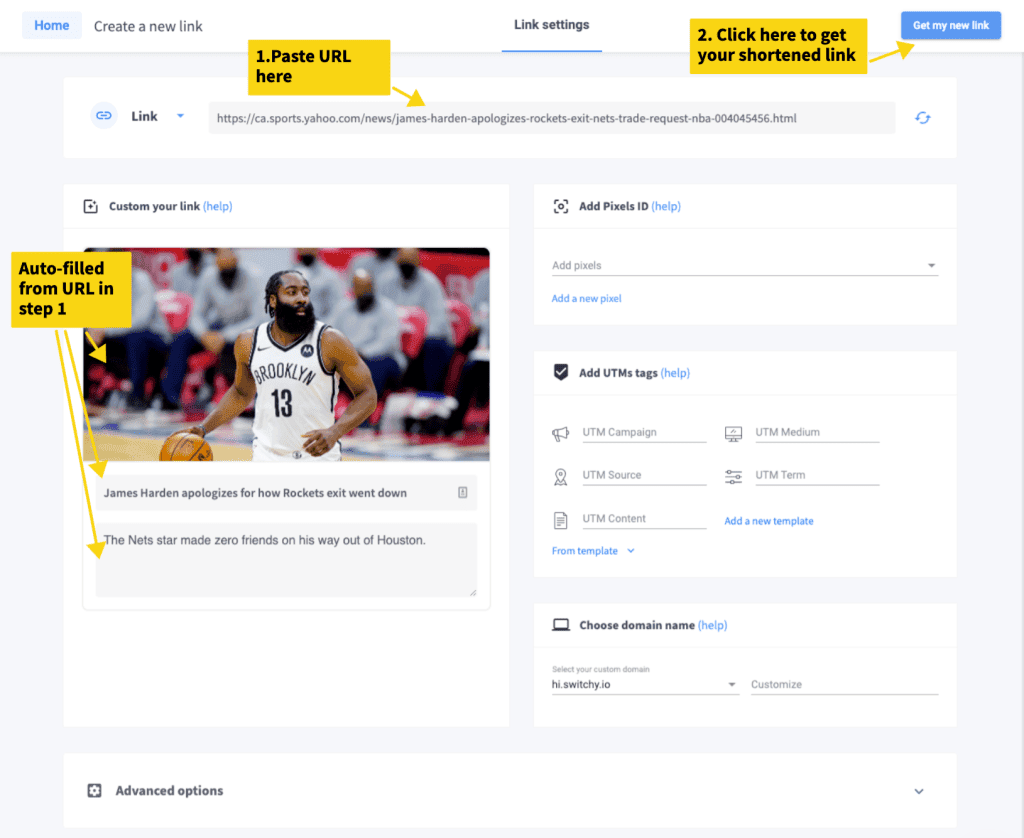Screen dimensions: 1024x838
Task: Expand the From template dropdown
Action: click(x=593, y=551)
